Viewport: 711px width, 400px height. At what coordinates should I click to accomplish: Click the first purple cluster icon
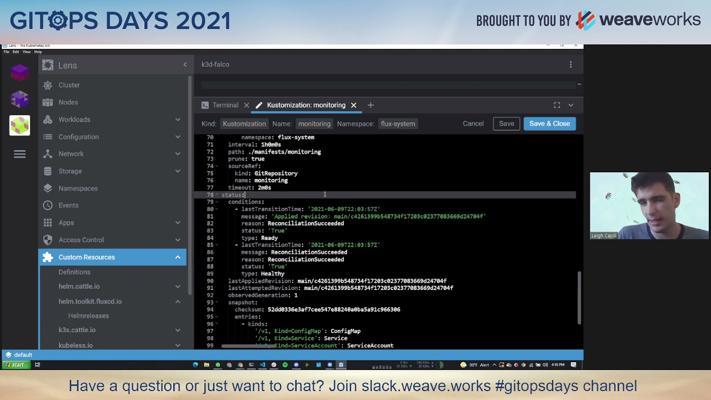click(20, 72)
